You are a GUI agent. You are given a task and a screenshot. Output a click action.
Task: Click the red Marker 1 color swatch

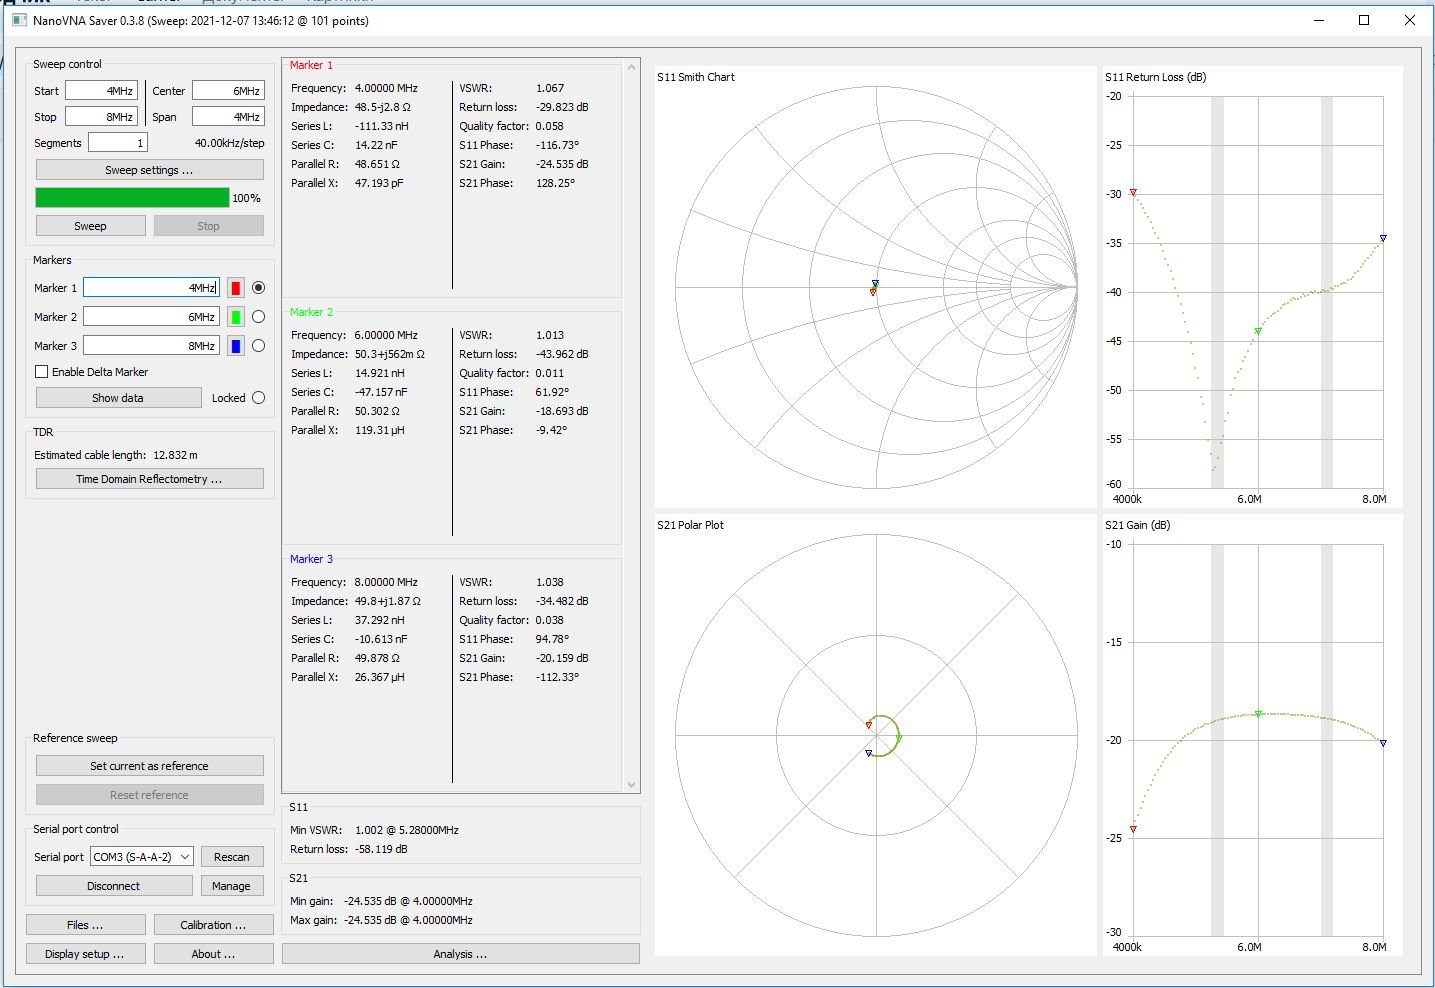(235, 288)
